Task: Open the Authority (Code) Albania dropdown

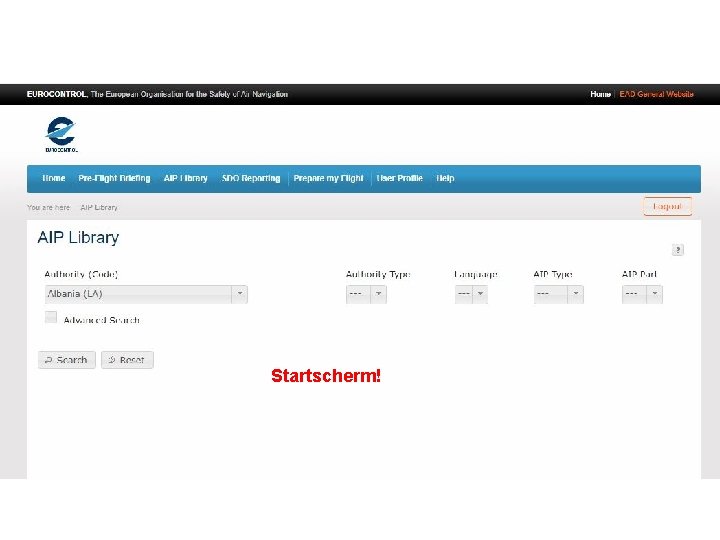Action: coord(146,294)
